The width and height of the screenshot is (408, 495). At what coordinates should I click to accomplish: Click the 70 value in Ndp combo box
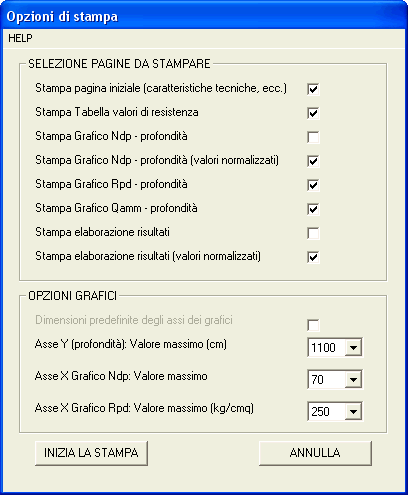(326, 380)
